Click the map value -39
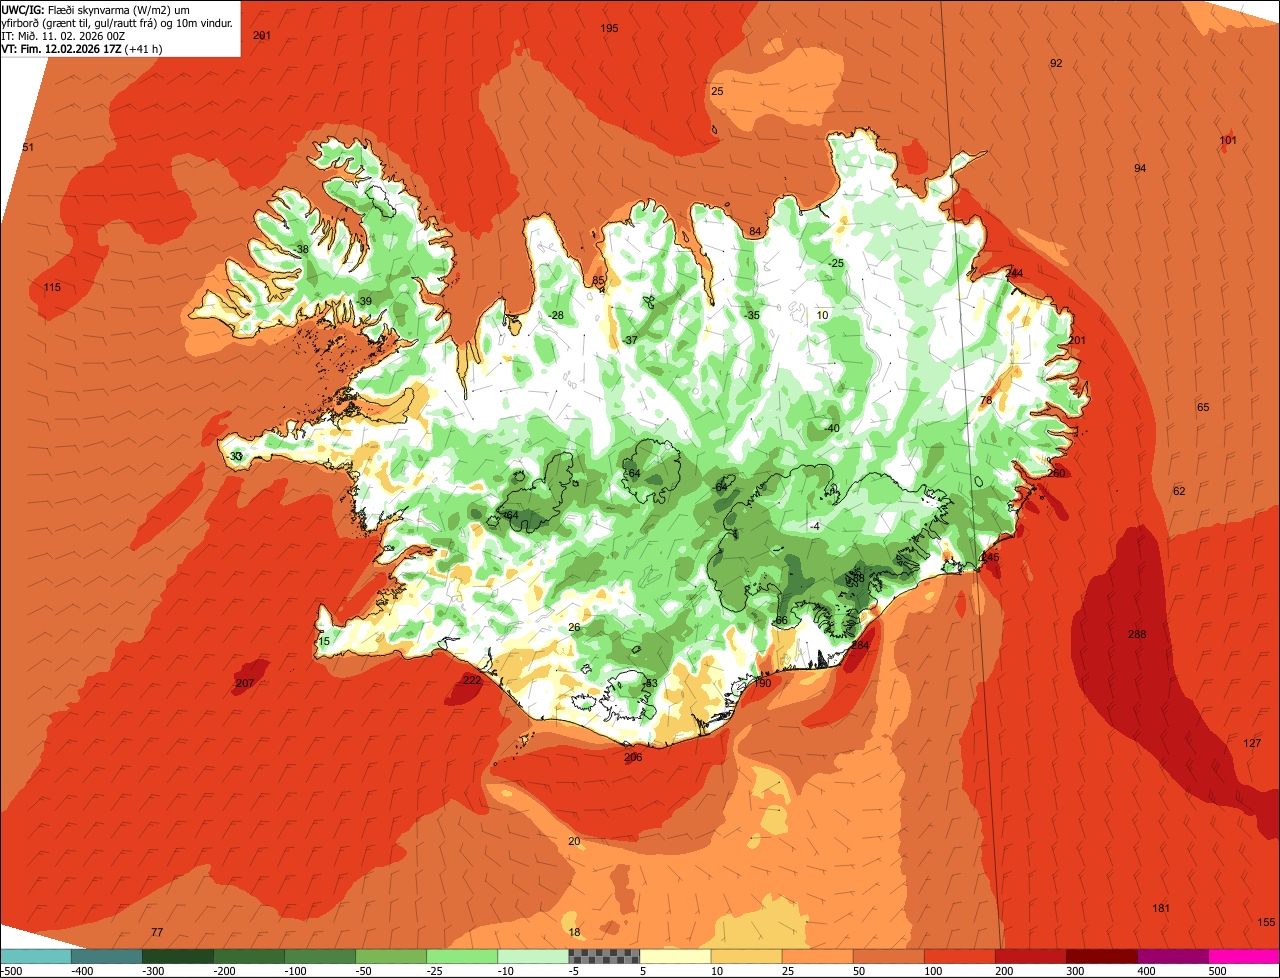The width and height of the screenshot is (1280, 978). (364, 301)
